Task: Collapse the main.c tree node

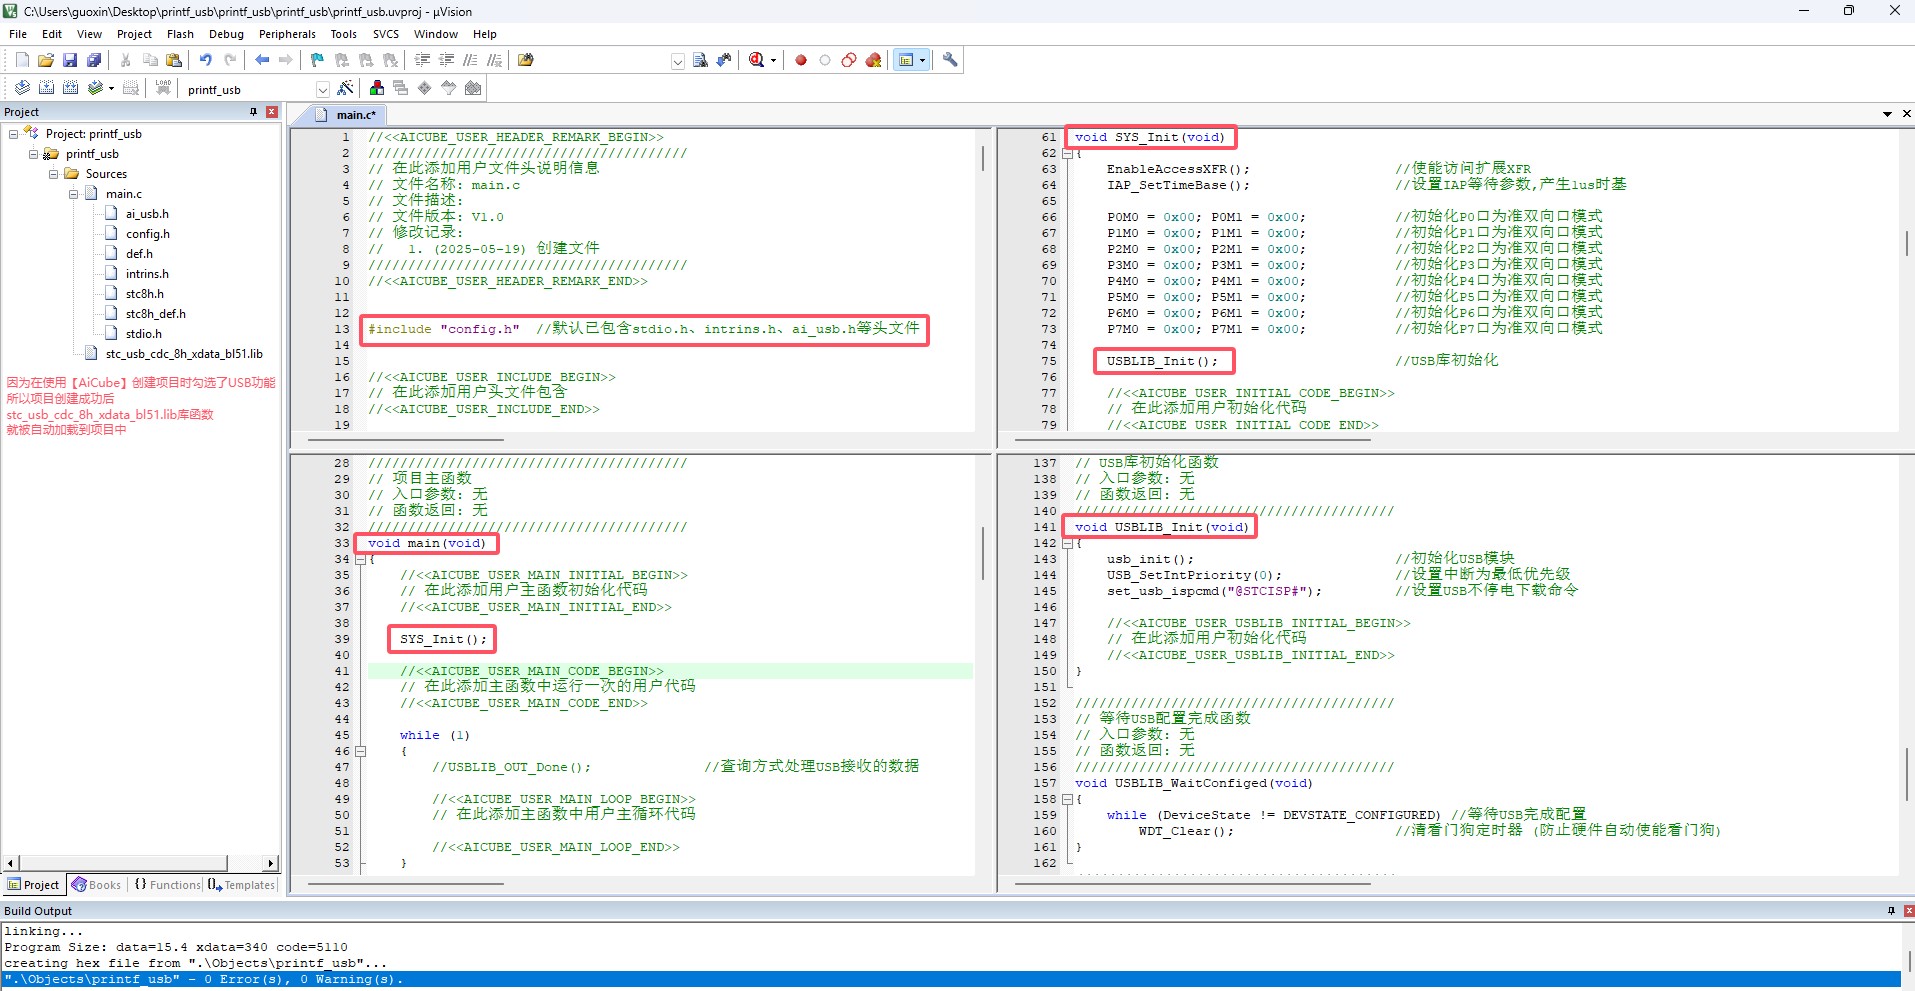Action: 74,194
